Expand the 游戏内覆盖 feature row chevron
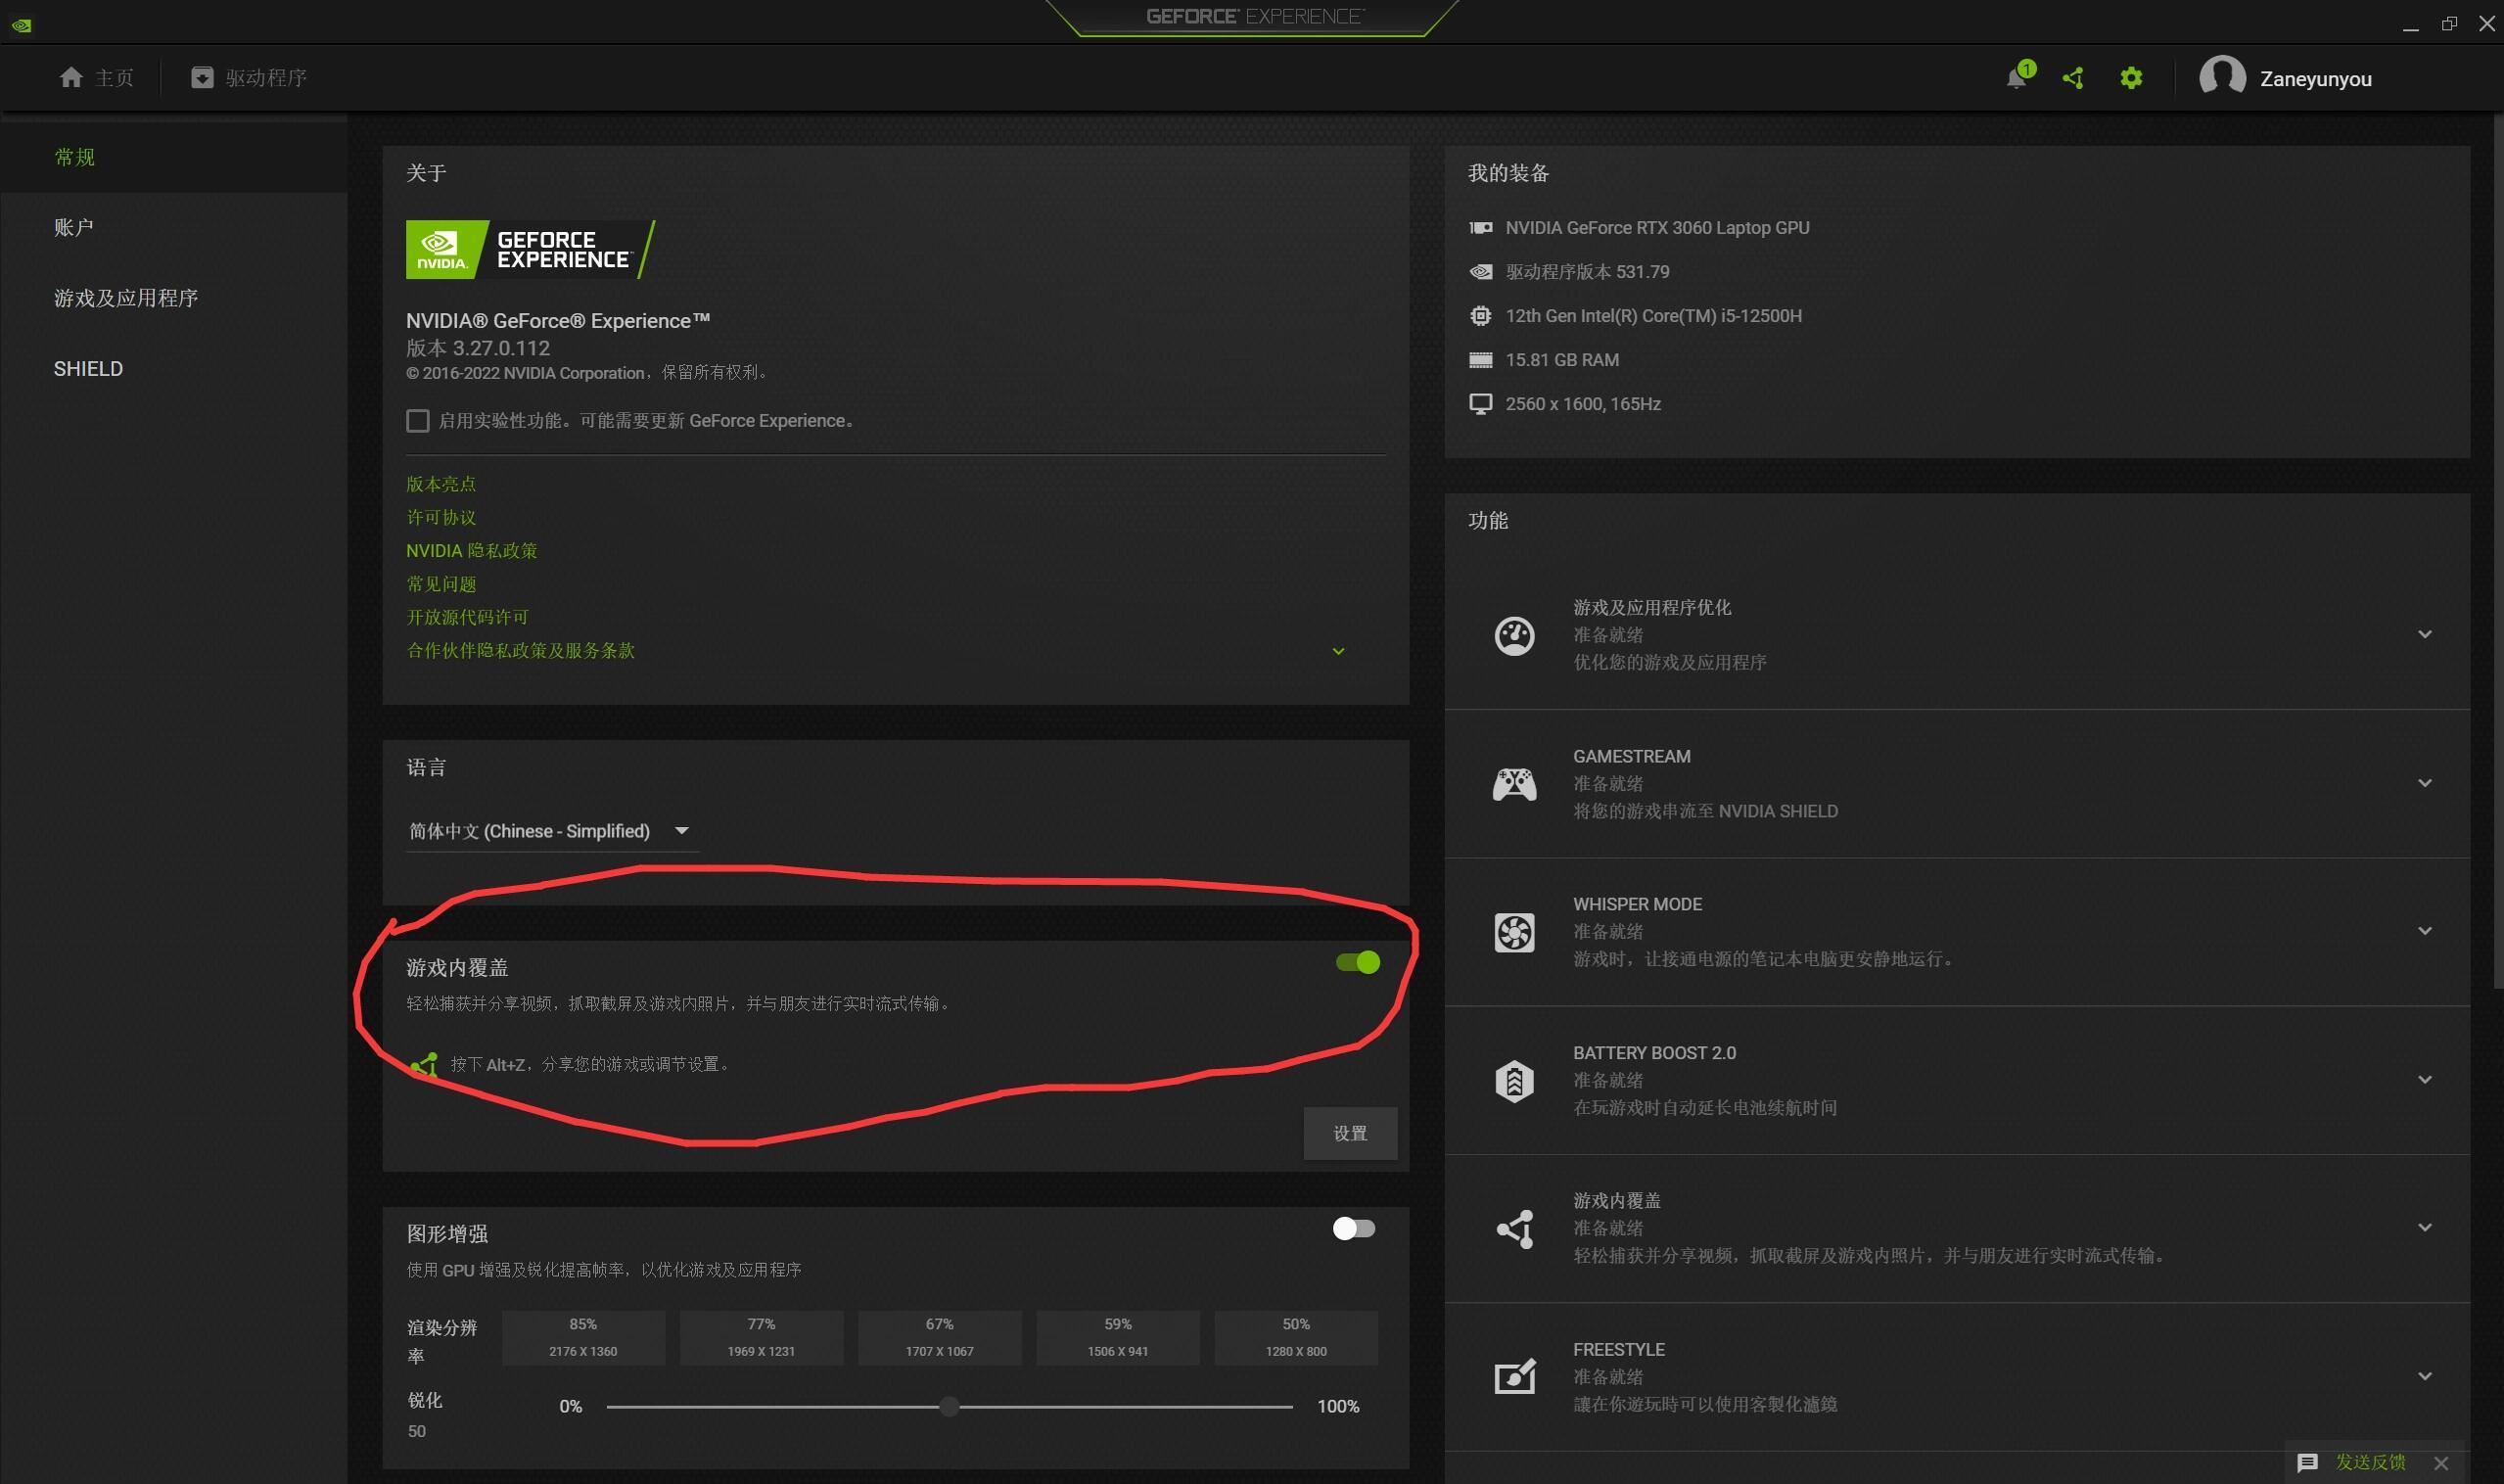Viewport: 2504px width, 1484px height. pos(2424,1228)
